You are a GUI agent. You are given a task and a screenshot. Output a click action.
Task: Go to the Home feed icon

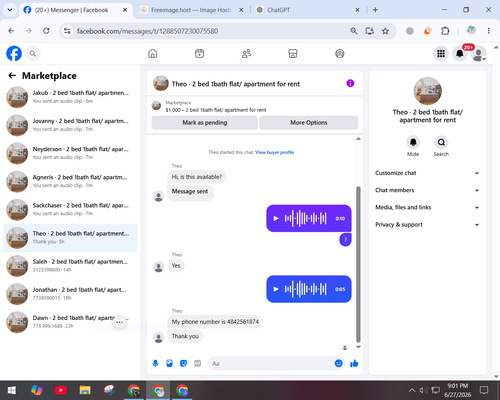tap(153, 53)
